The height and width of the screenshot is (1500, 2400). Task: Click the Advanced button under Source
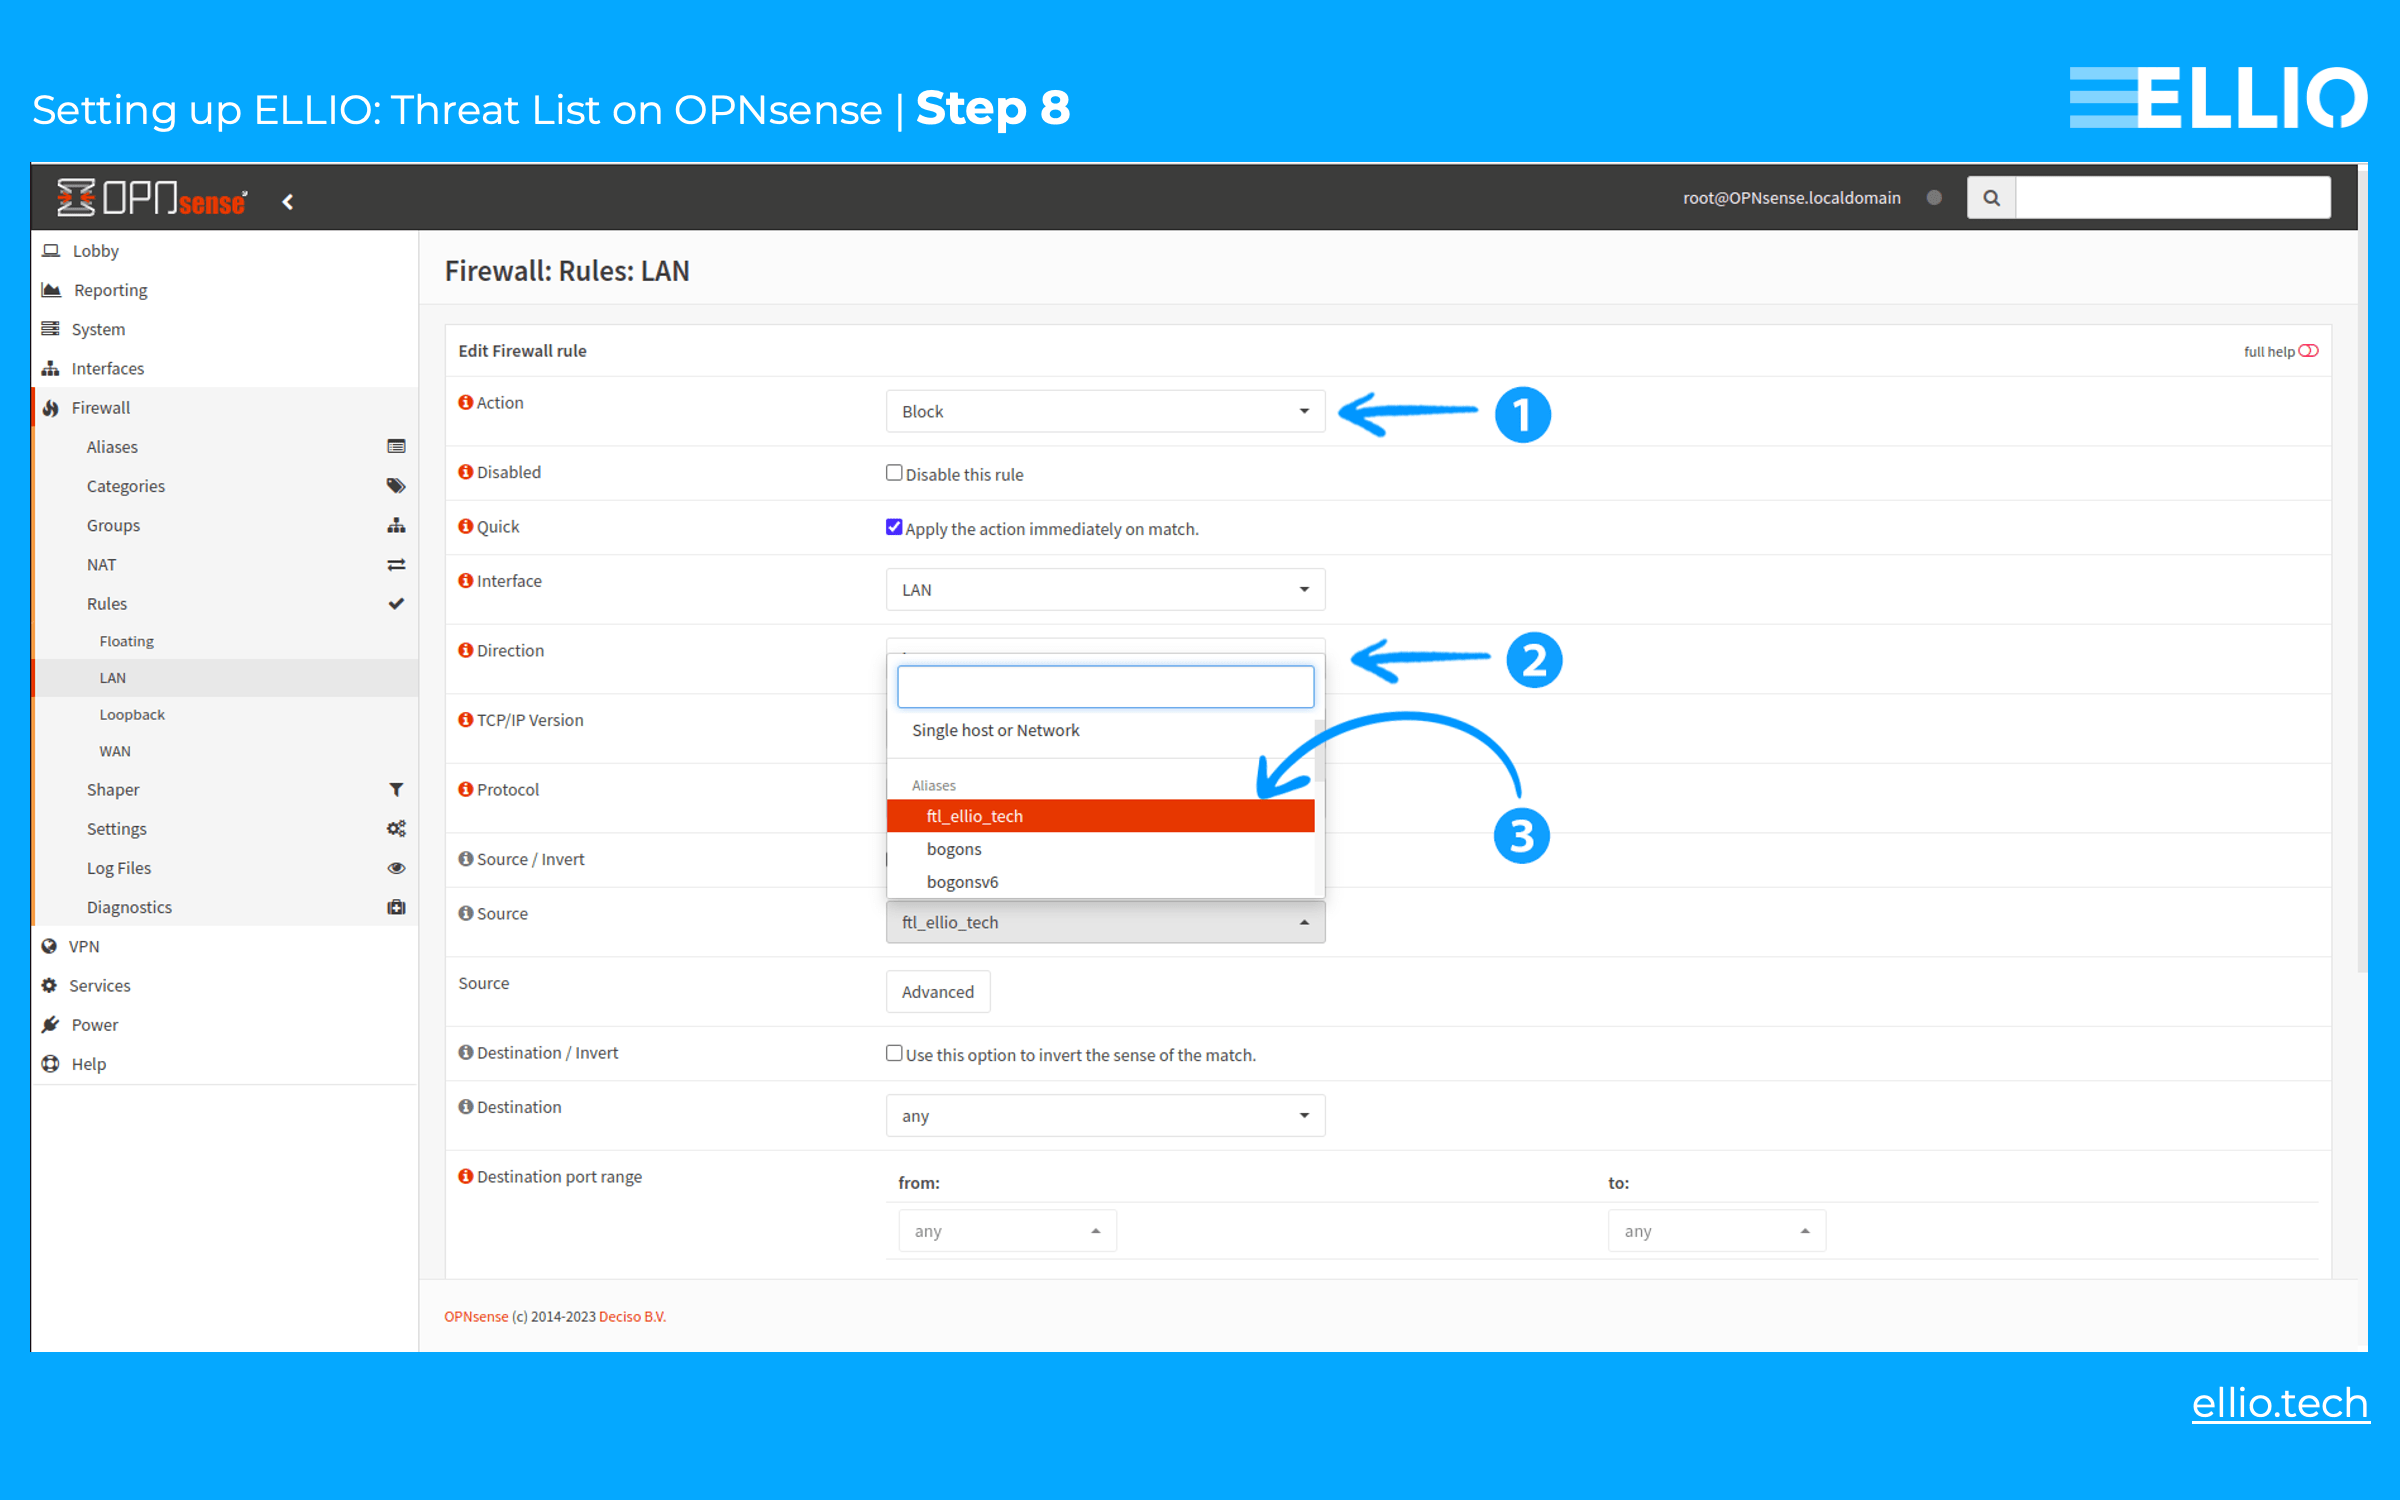point(937,991)
